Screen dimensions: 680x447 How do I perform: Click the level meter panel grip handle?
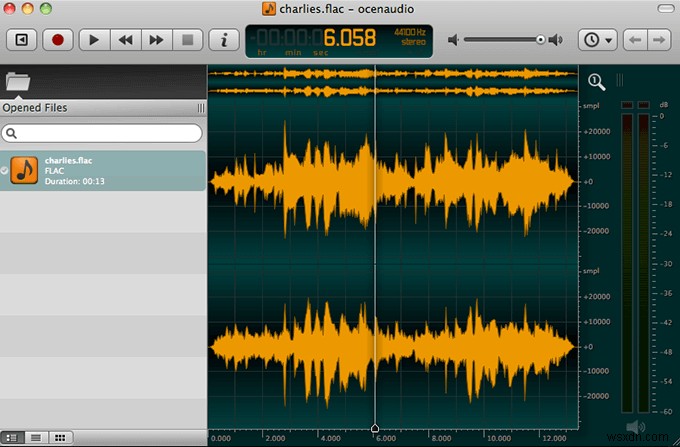coord(620,80)
